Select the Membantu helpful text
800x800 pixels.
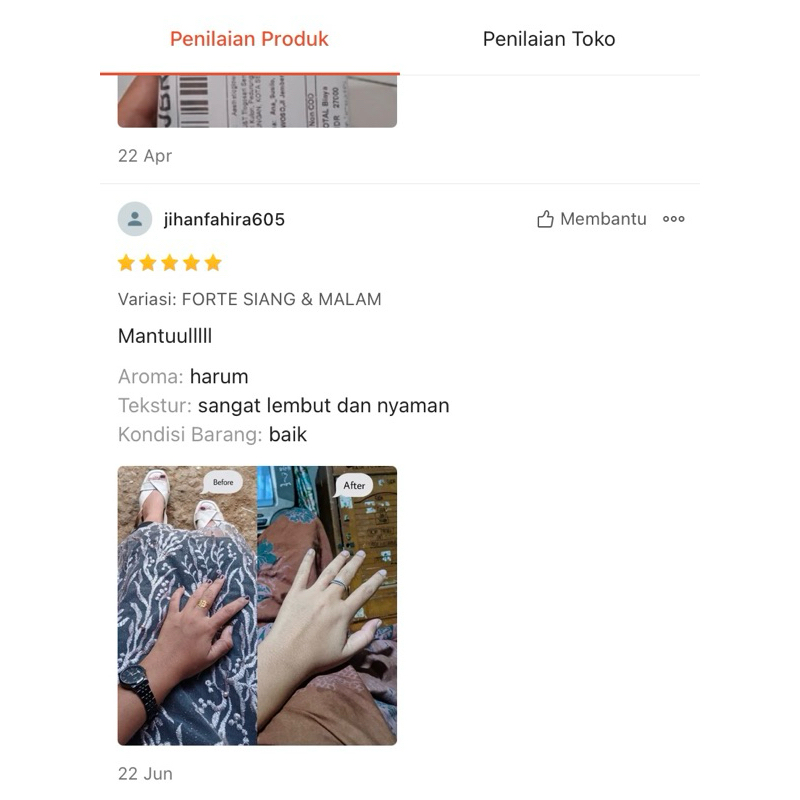(x=603, y=219)
